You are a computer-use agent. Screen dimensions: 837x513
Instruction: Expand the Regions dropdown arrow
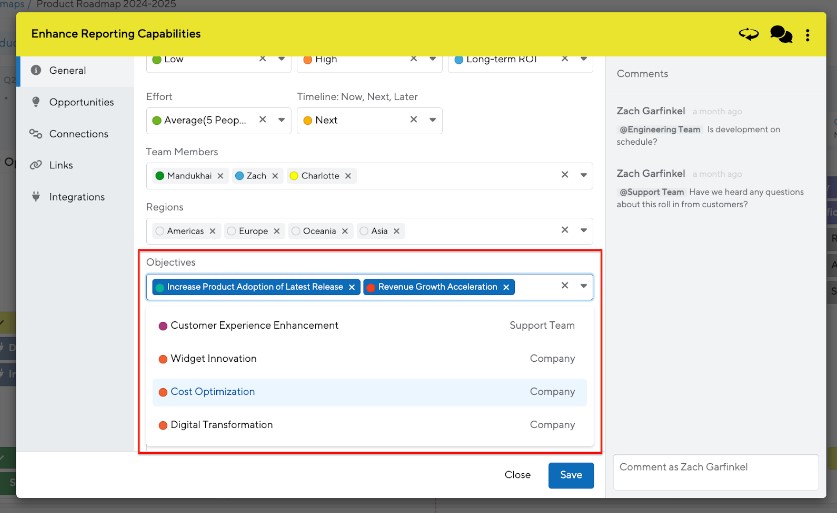tap(584, 230)
